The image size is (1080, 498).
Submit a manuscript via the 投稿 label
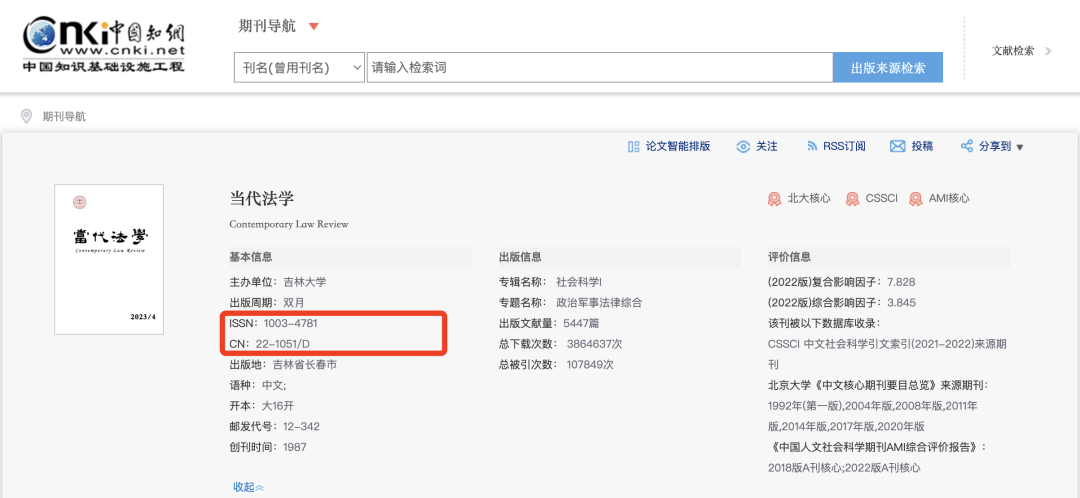(x=922, y=146)
